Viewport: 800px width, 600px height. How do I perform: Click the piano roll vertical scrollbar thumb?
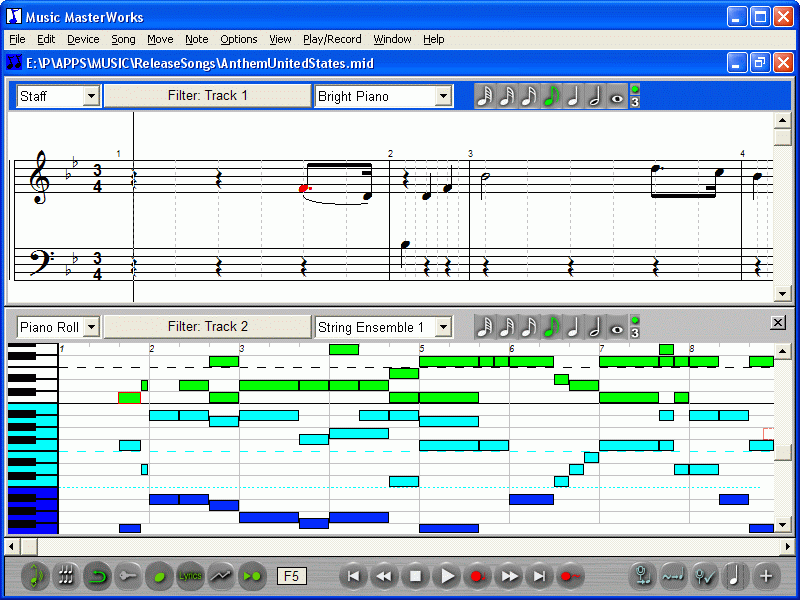pos(782,452)
